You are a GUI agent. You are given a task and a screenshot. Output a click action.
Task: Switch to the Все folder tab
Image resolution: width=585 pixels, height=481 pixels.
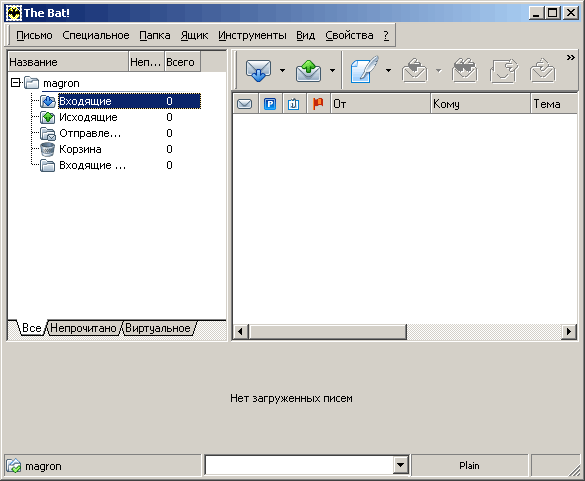pyautogui.click(x=31, y=328)
